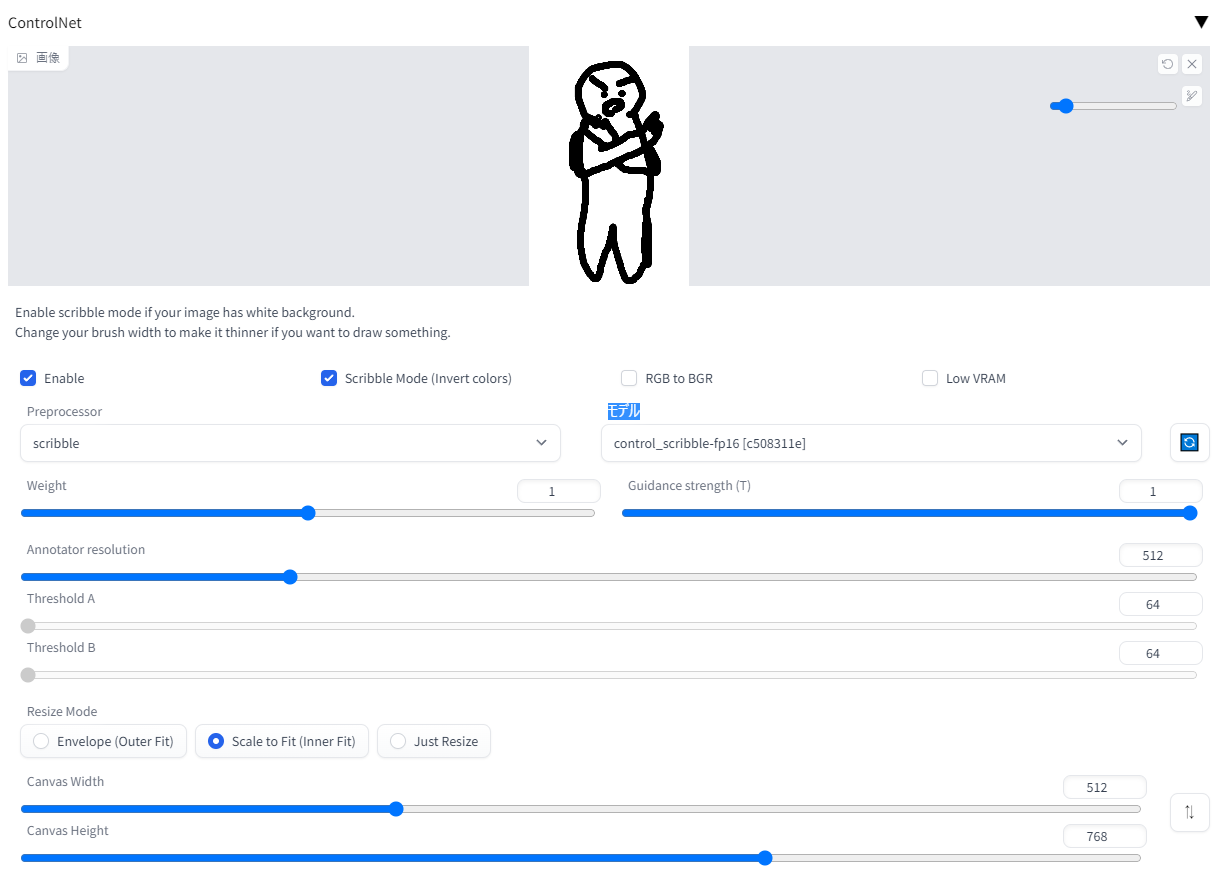
Task: Swap canvas width and height
Action: click(1189, 812)
